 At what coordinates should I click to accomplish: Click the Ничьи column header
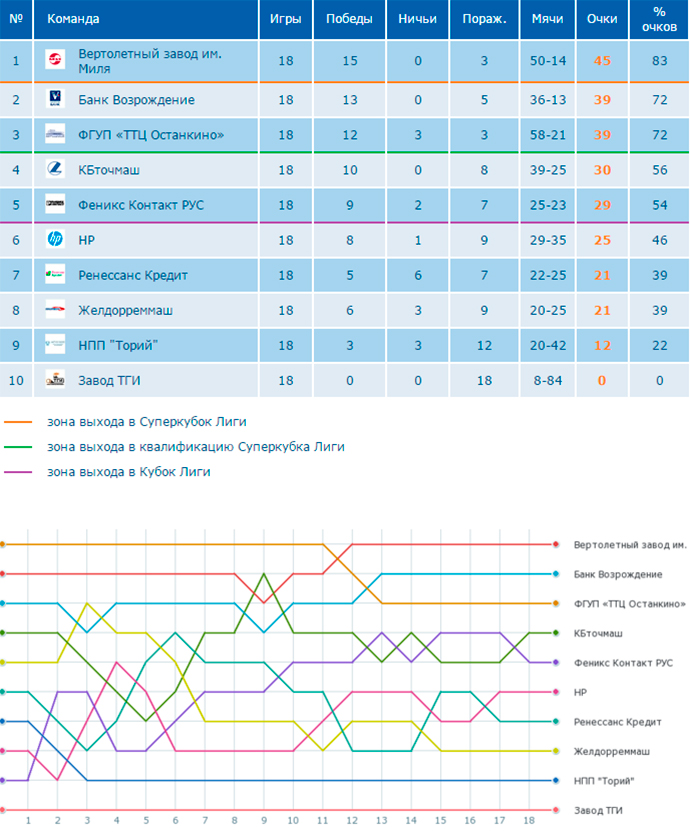pos(418,19)
